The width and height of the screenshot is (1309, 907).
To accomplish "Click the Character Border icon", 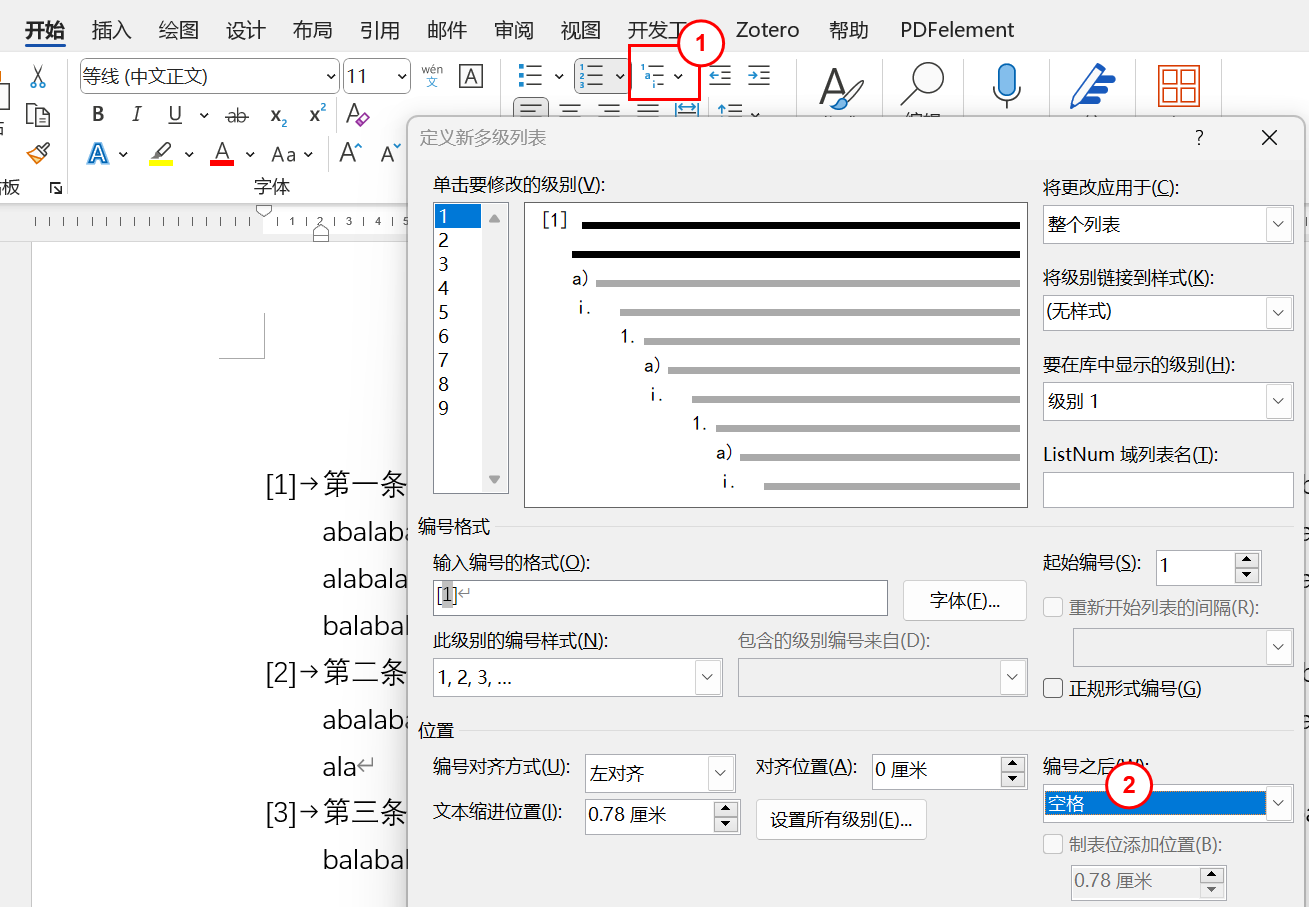I will pyautogui.click(x=470, y=76).
